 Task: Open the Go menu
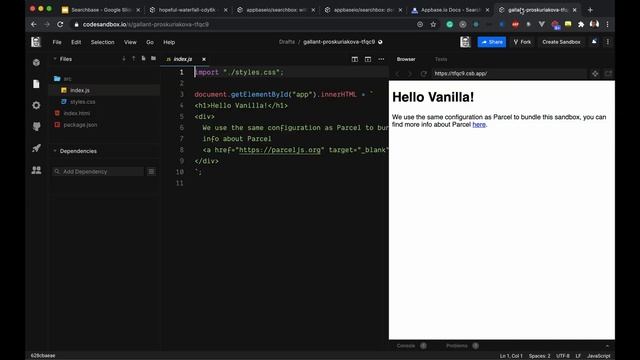pyautogui.click(x=150, y=42)
